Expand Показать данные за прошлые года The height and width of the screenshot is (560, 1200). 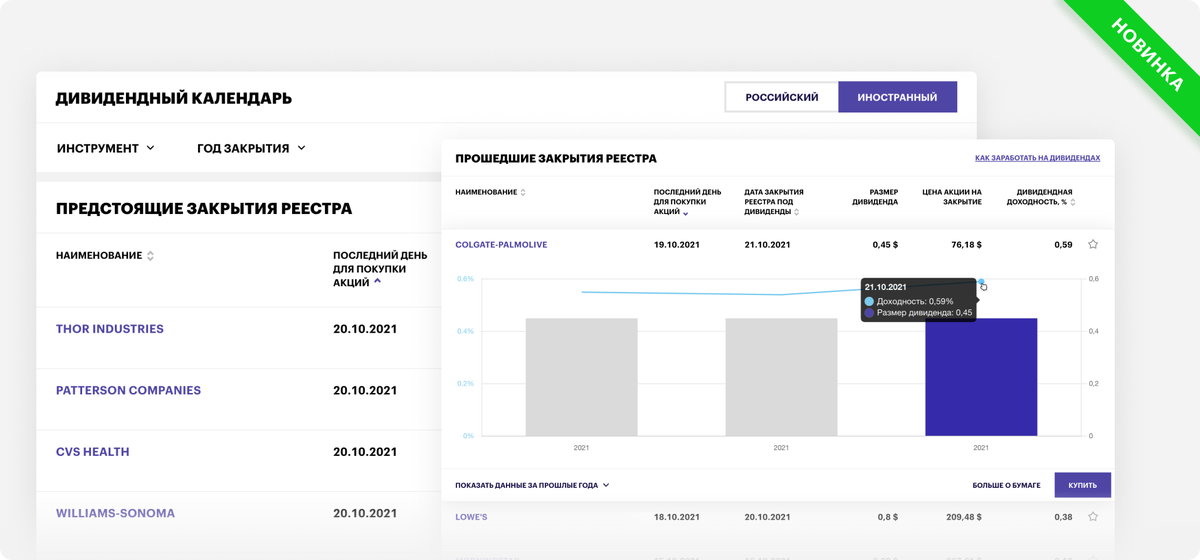[x=532, y=485]
